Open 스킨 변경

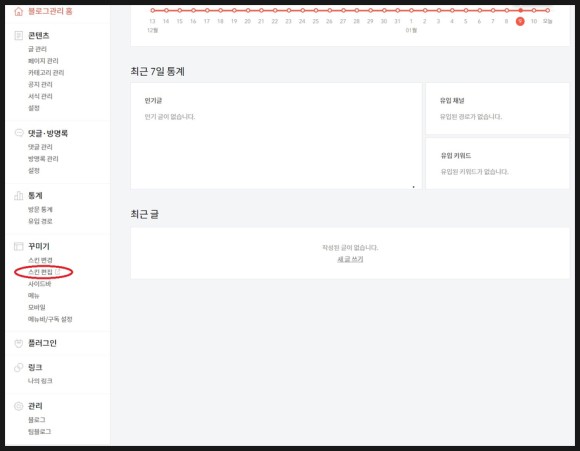[x=40, y=260]
